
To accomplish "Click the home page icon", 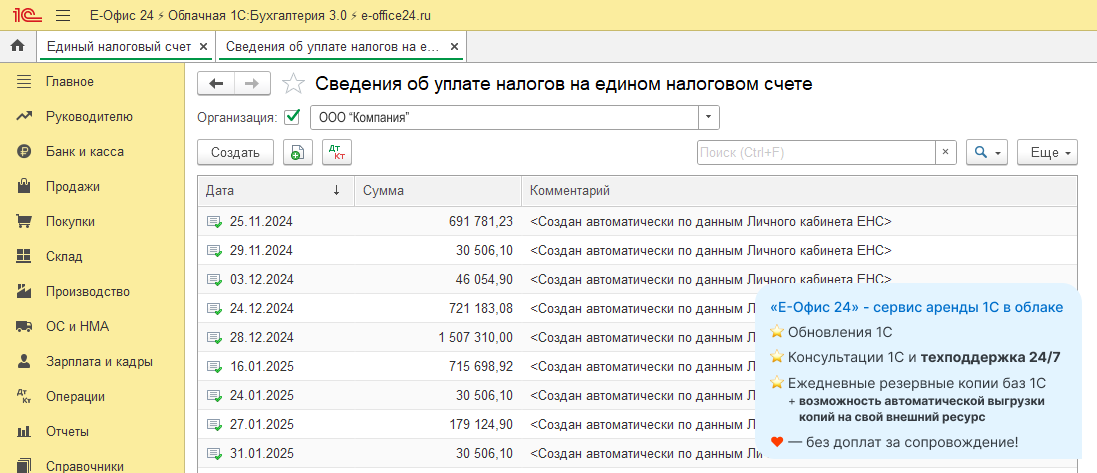I will coord(17,46).
